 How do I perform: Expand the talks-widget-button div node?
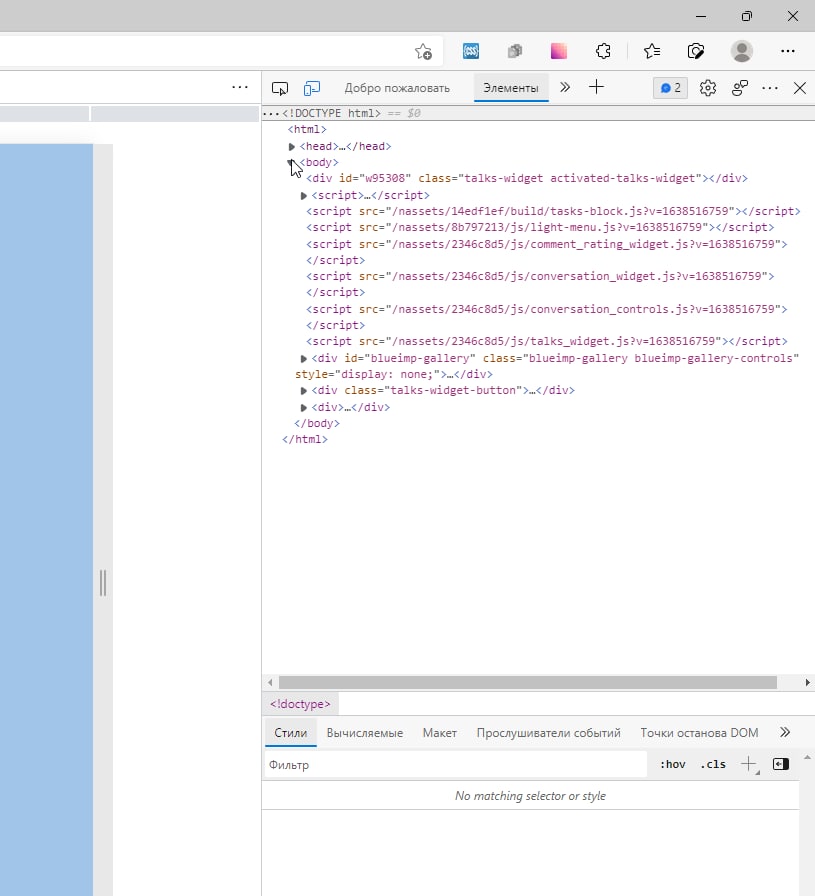tap(303, 391)
